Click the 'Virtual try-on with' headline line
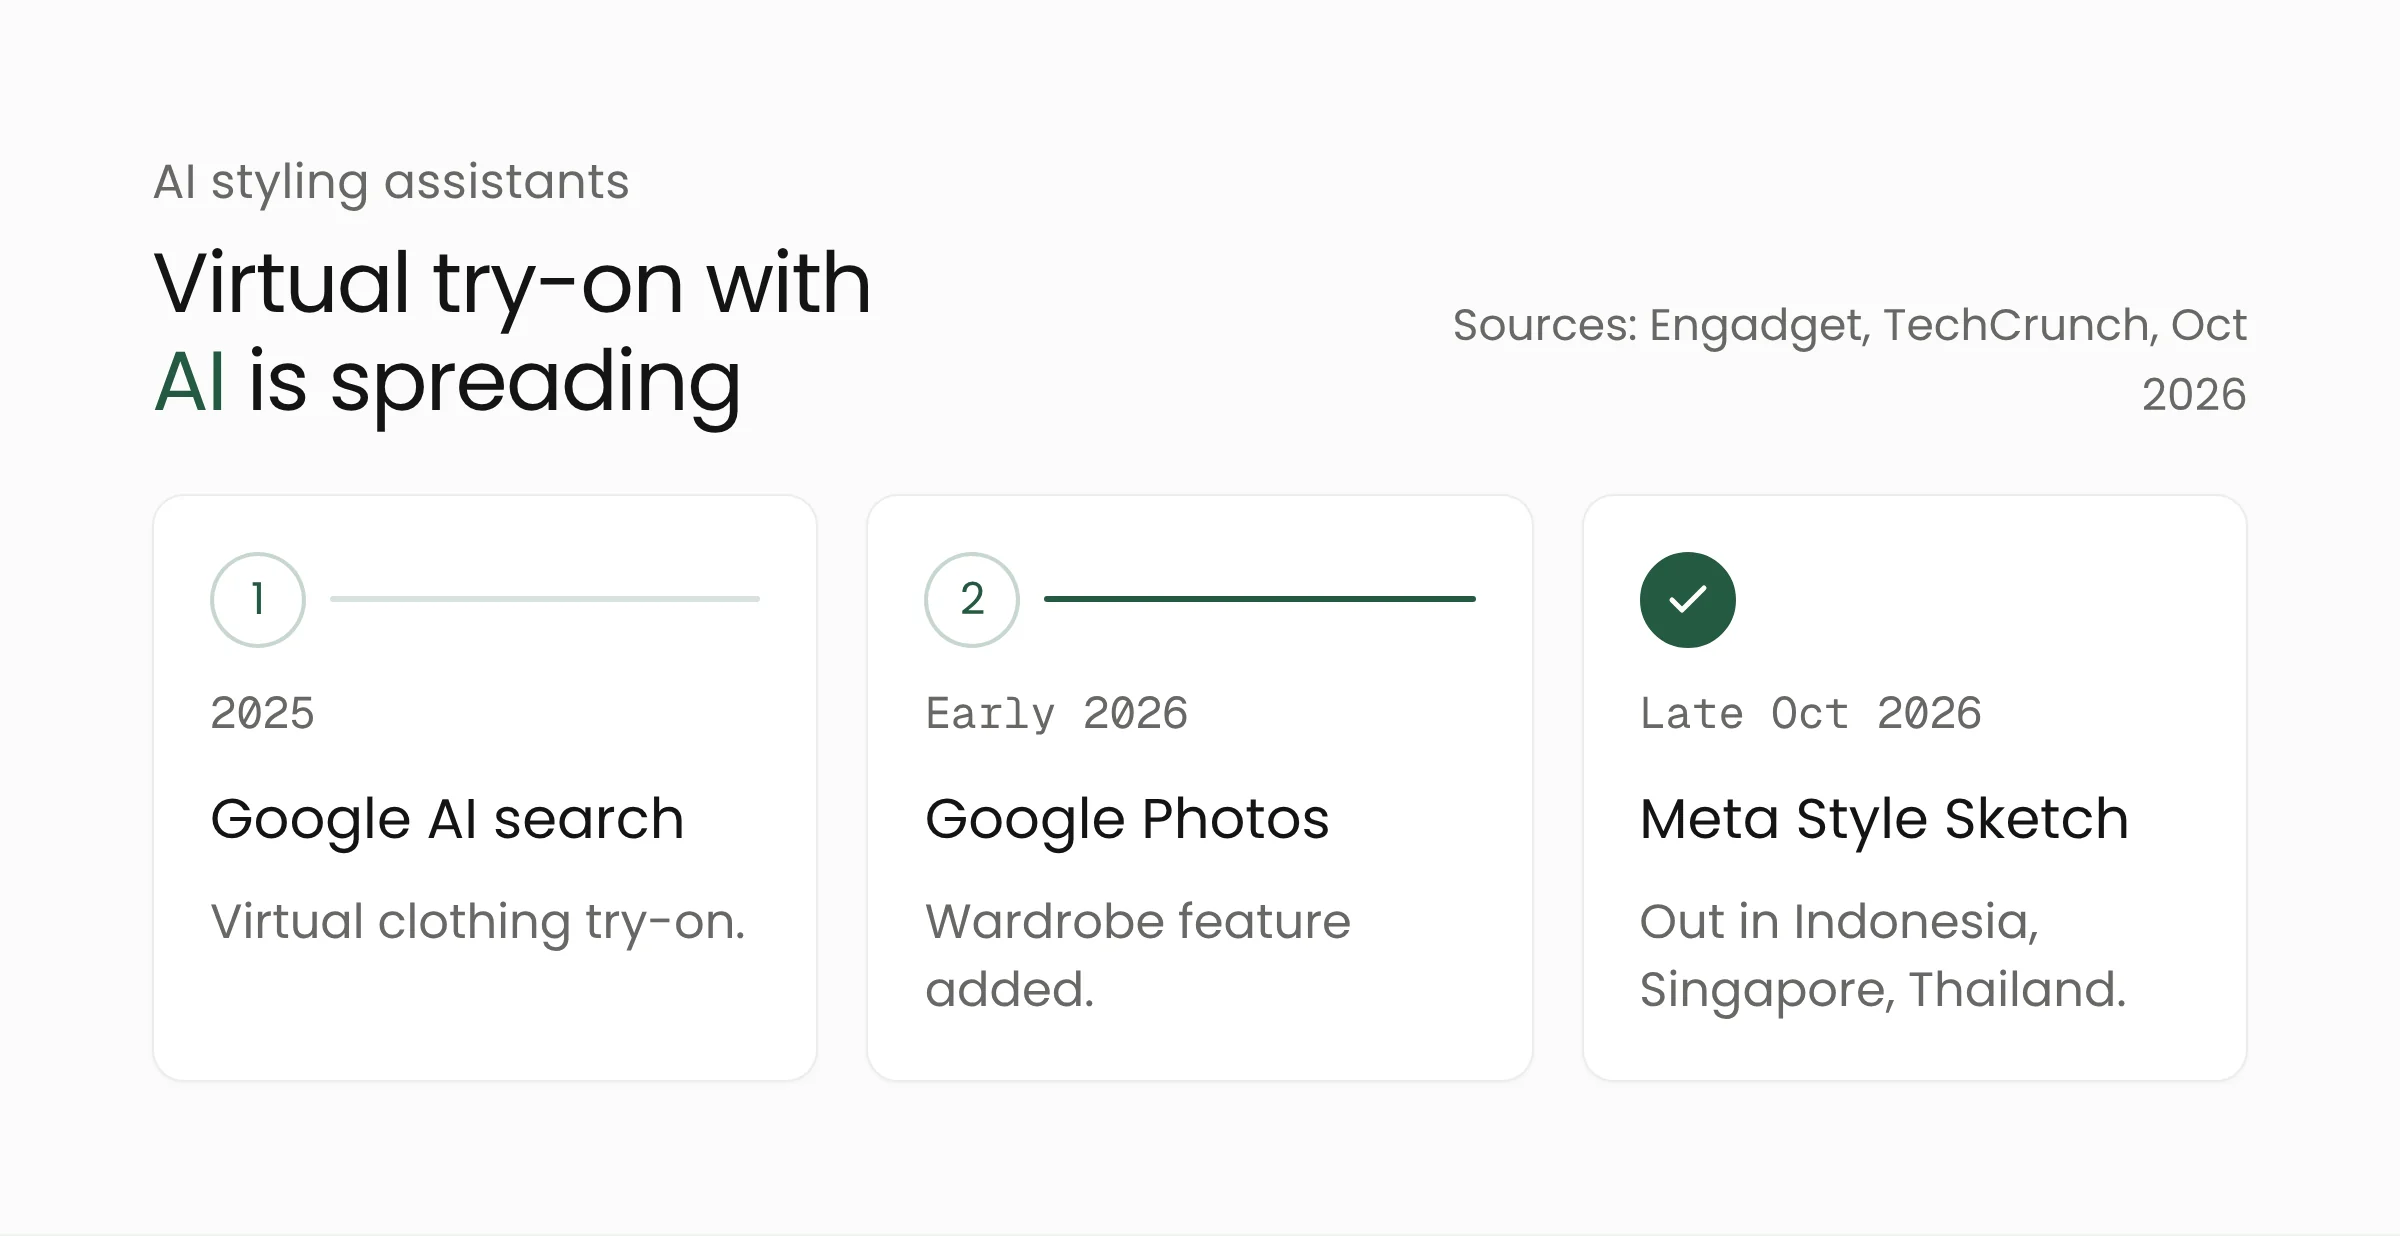2400x1236 pixels. [512, 286]
